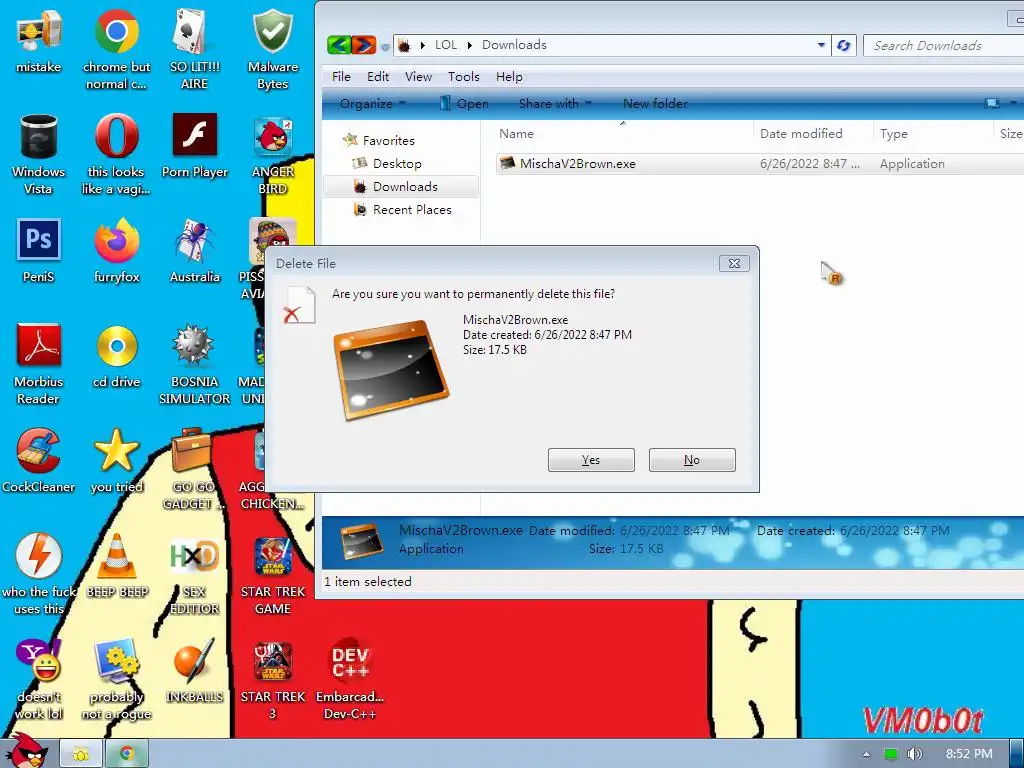The image size is (1024, 768).
Task: Select the Embarcadero Dev-C++ icon
Action: pos(350,679)
